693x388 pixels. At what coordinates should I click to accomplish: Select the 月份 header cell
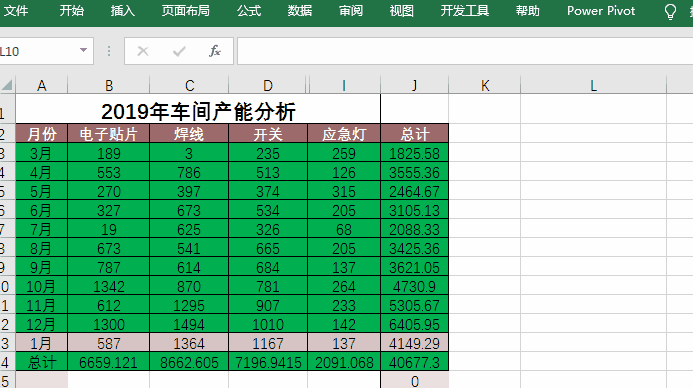click(42, 133)
